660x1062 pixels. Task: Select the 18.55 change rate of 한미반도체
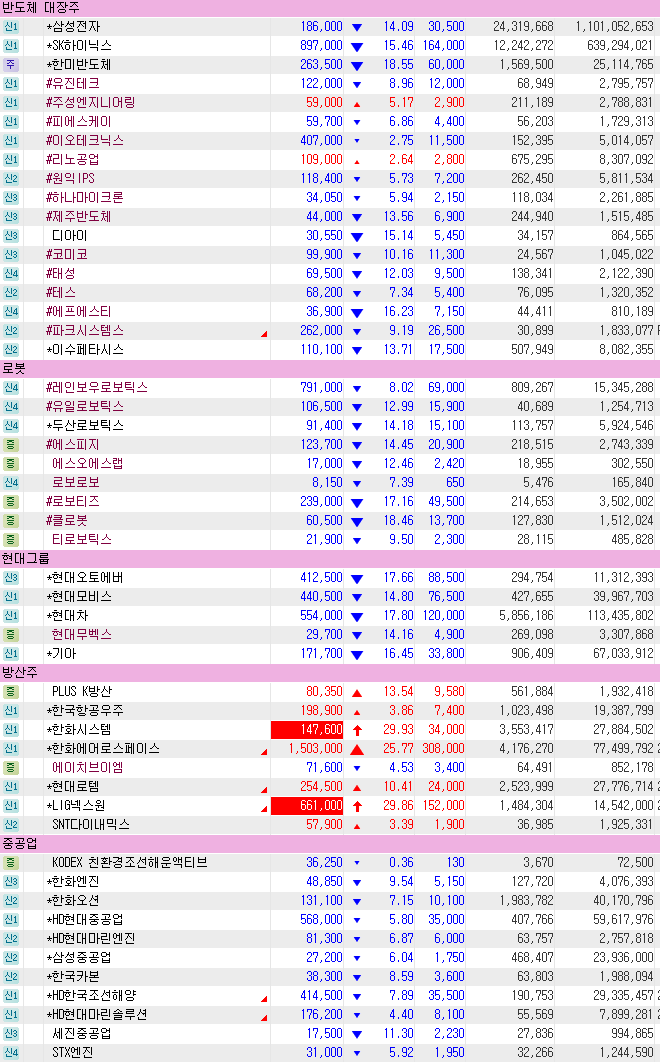pyautogui.click(x=398, y=64)
